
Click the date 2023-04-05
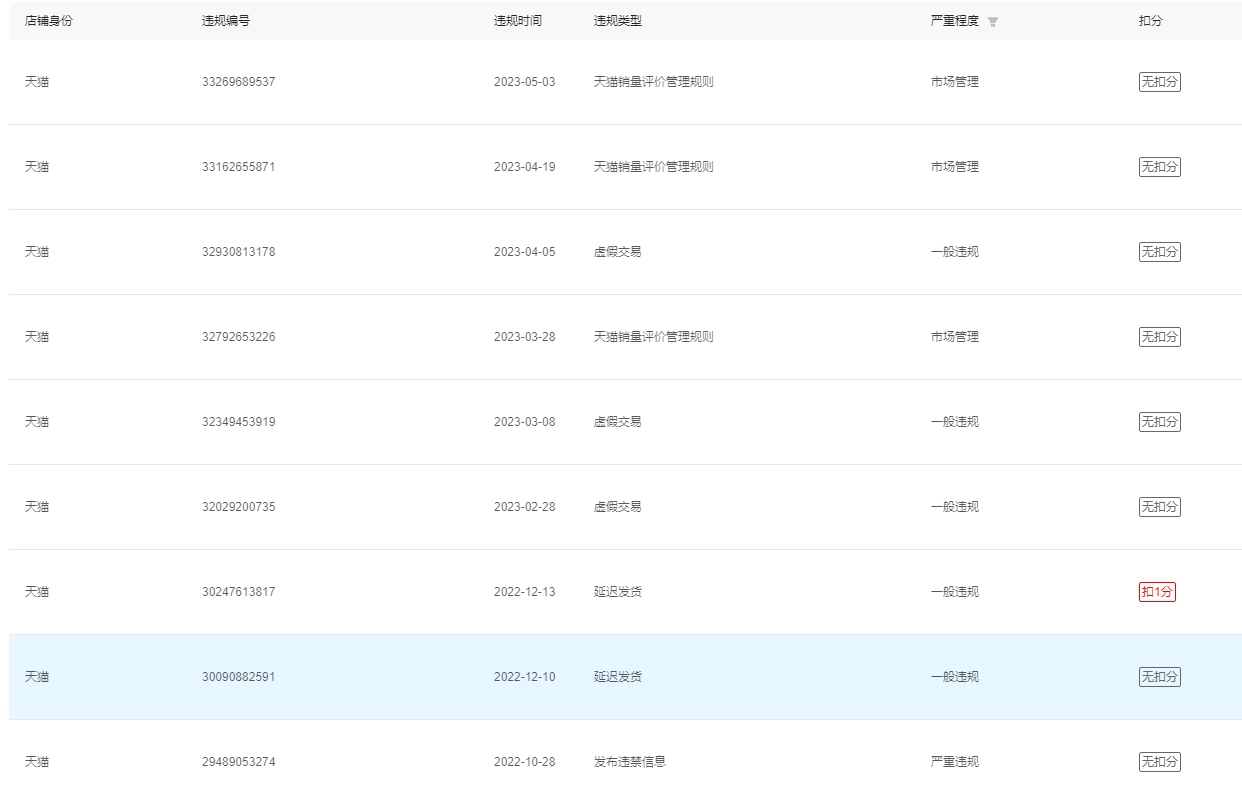pyautogui.click(x=524, y=252)
